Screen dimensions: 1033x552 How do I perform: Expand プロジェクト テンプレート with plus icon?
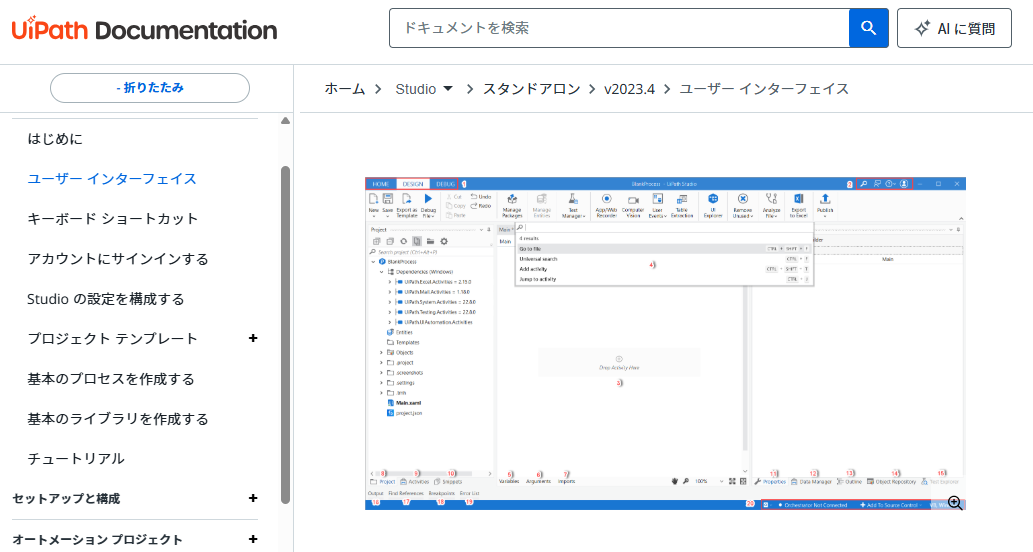[252, 339]
